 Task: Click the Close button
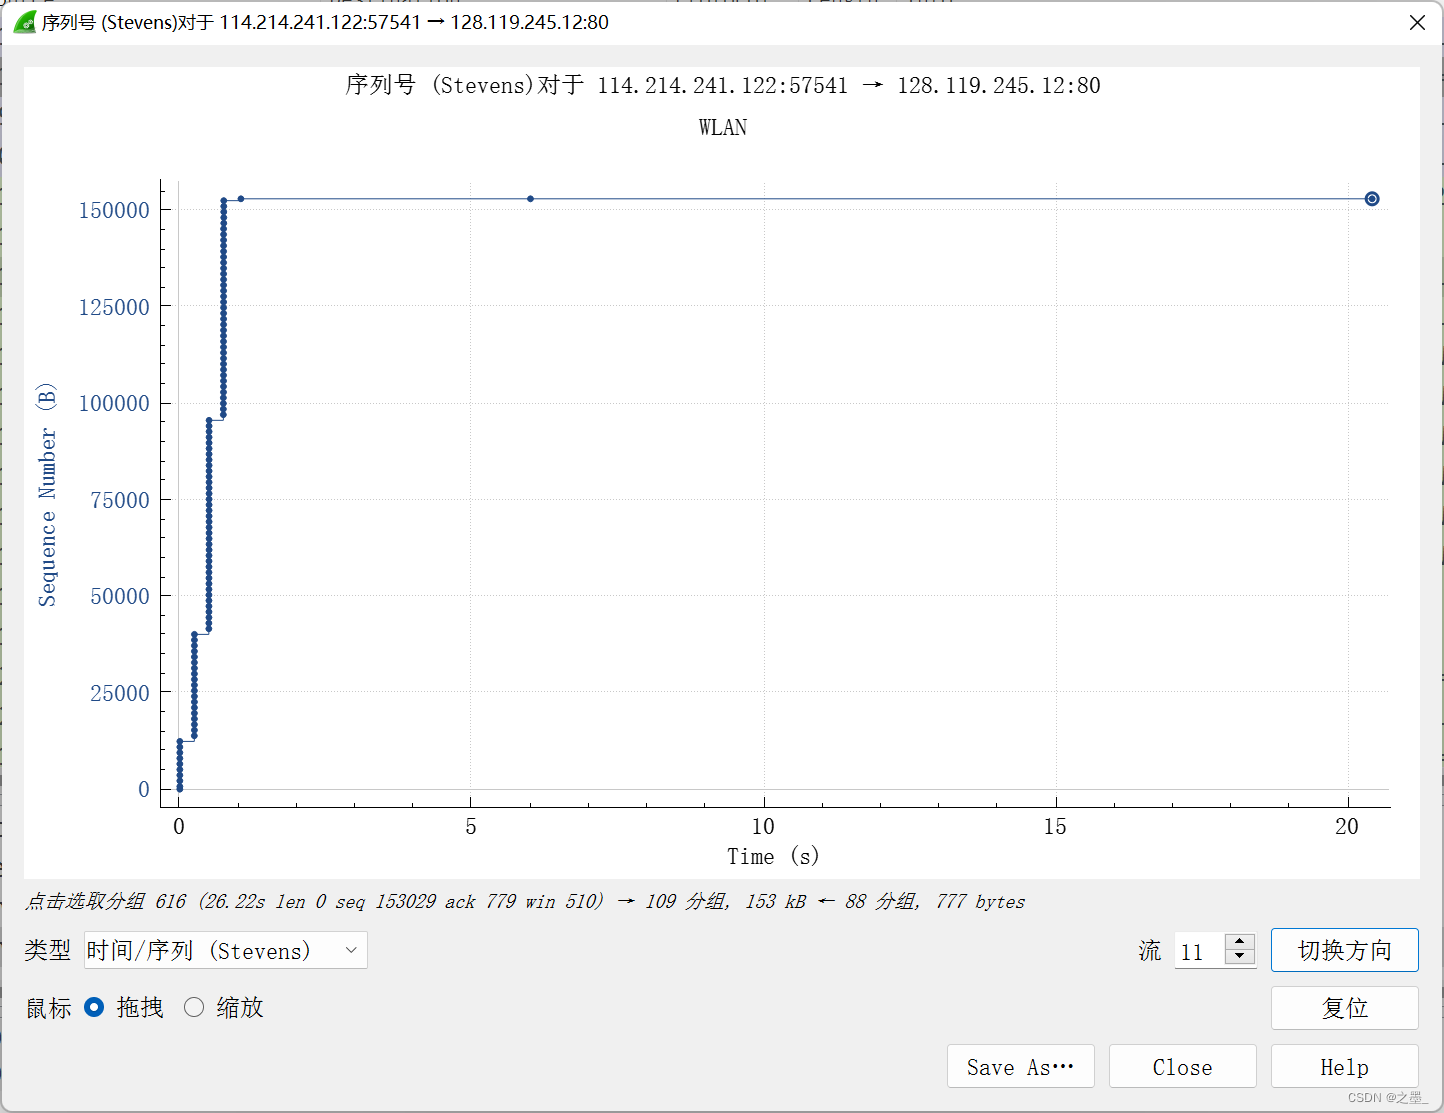coord(1183,1067)
